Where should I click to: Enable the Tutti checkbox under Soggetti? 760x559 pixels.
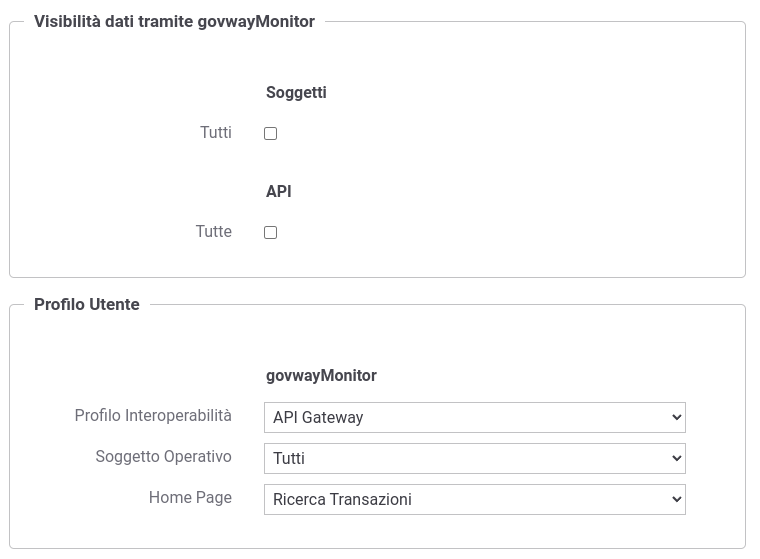[270, 133]
